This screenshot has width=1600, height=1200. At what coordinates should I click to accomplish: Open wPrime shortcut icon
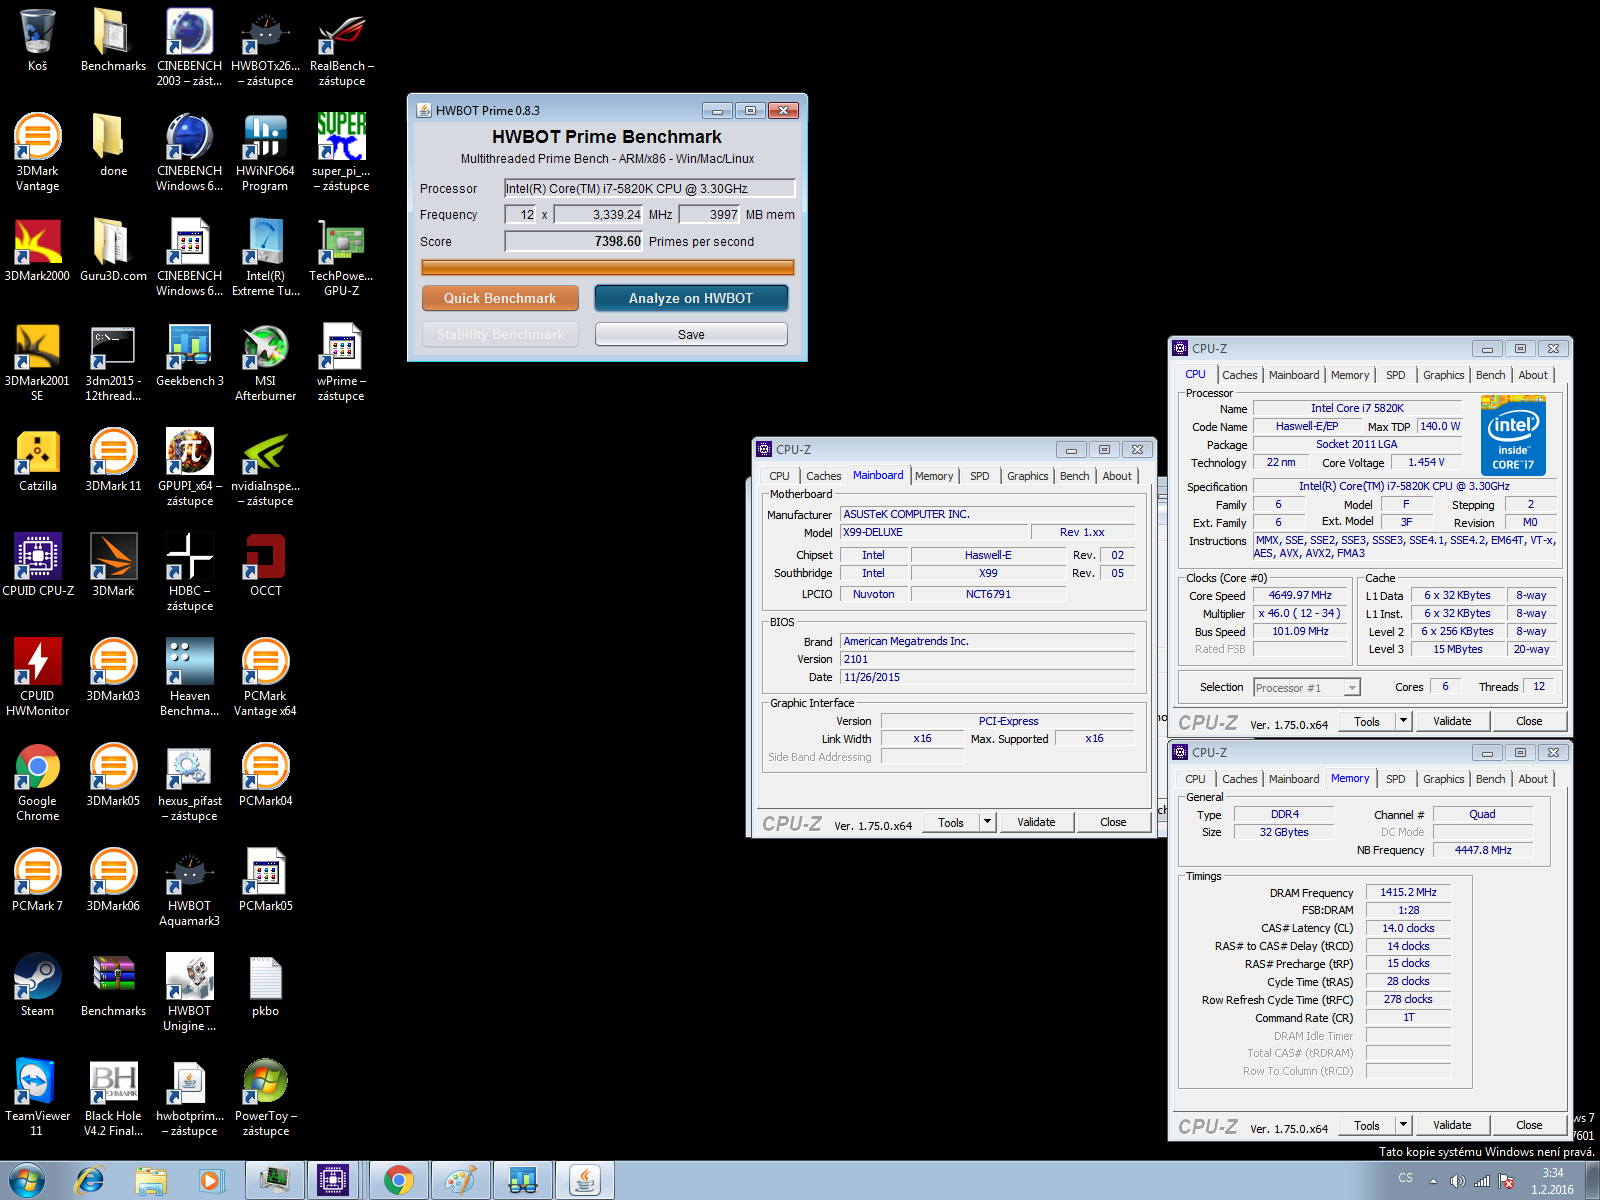[x=341, y=362]
